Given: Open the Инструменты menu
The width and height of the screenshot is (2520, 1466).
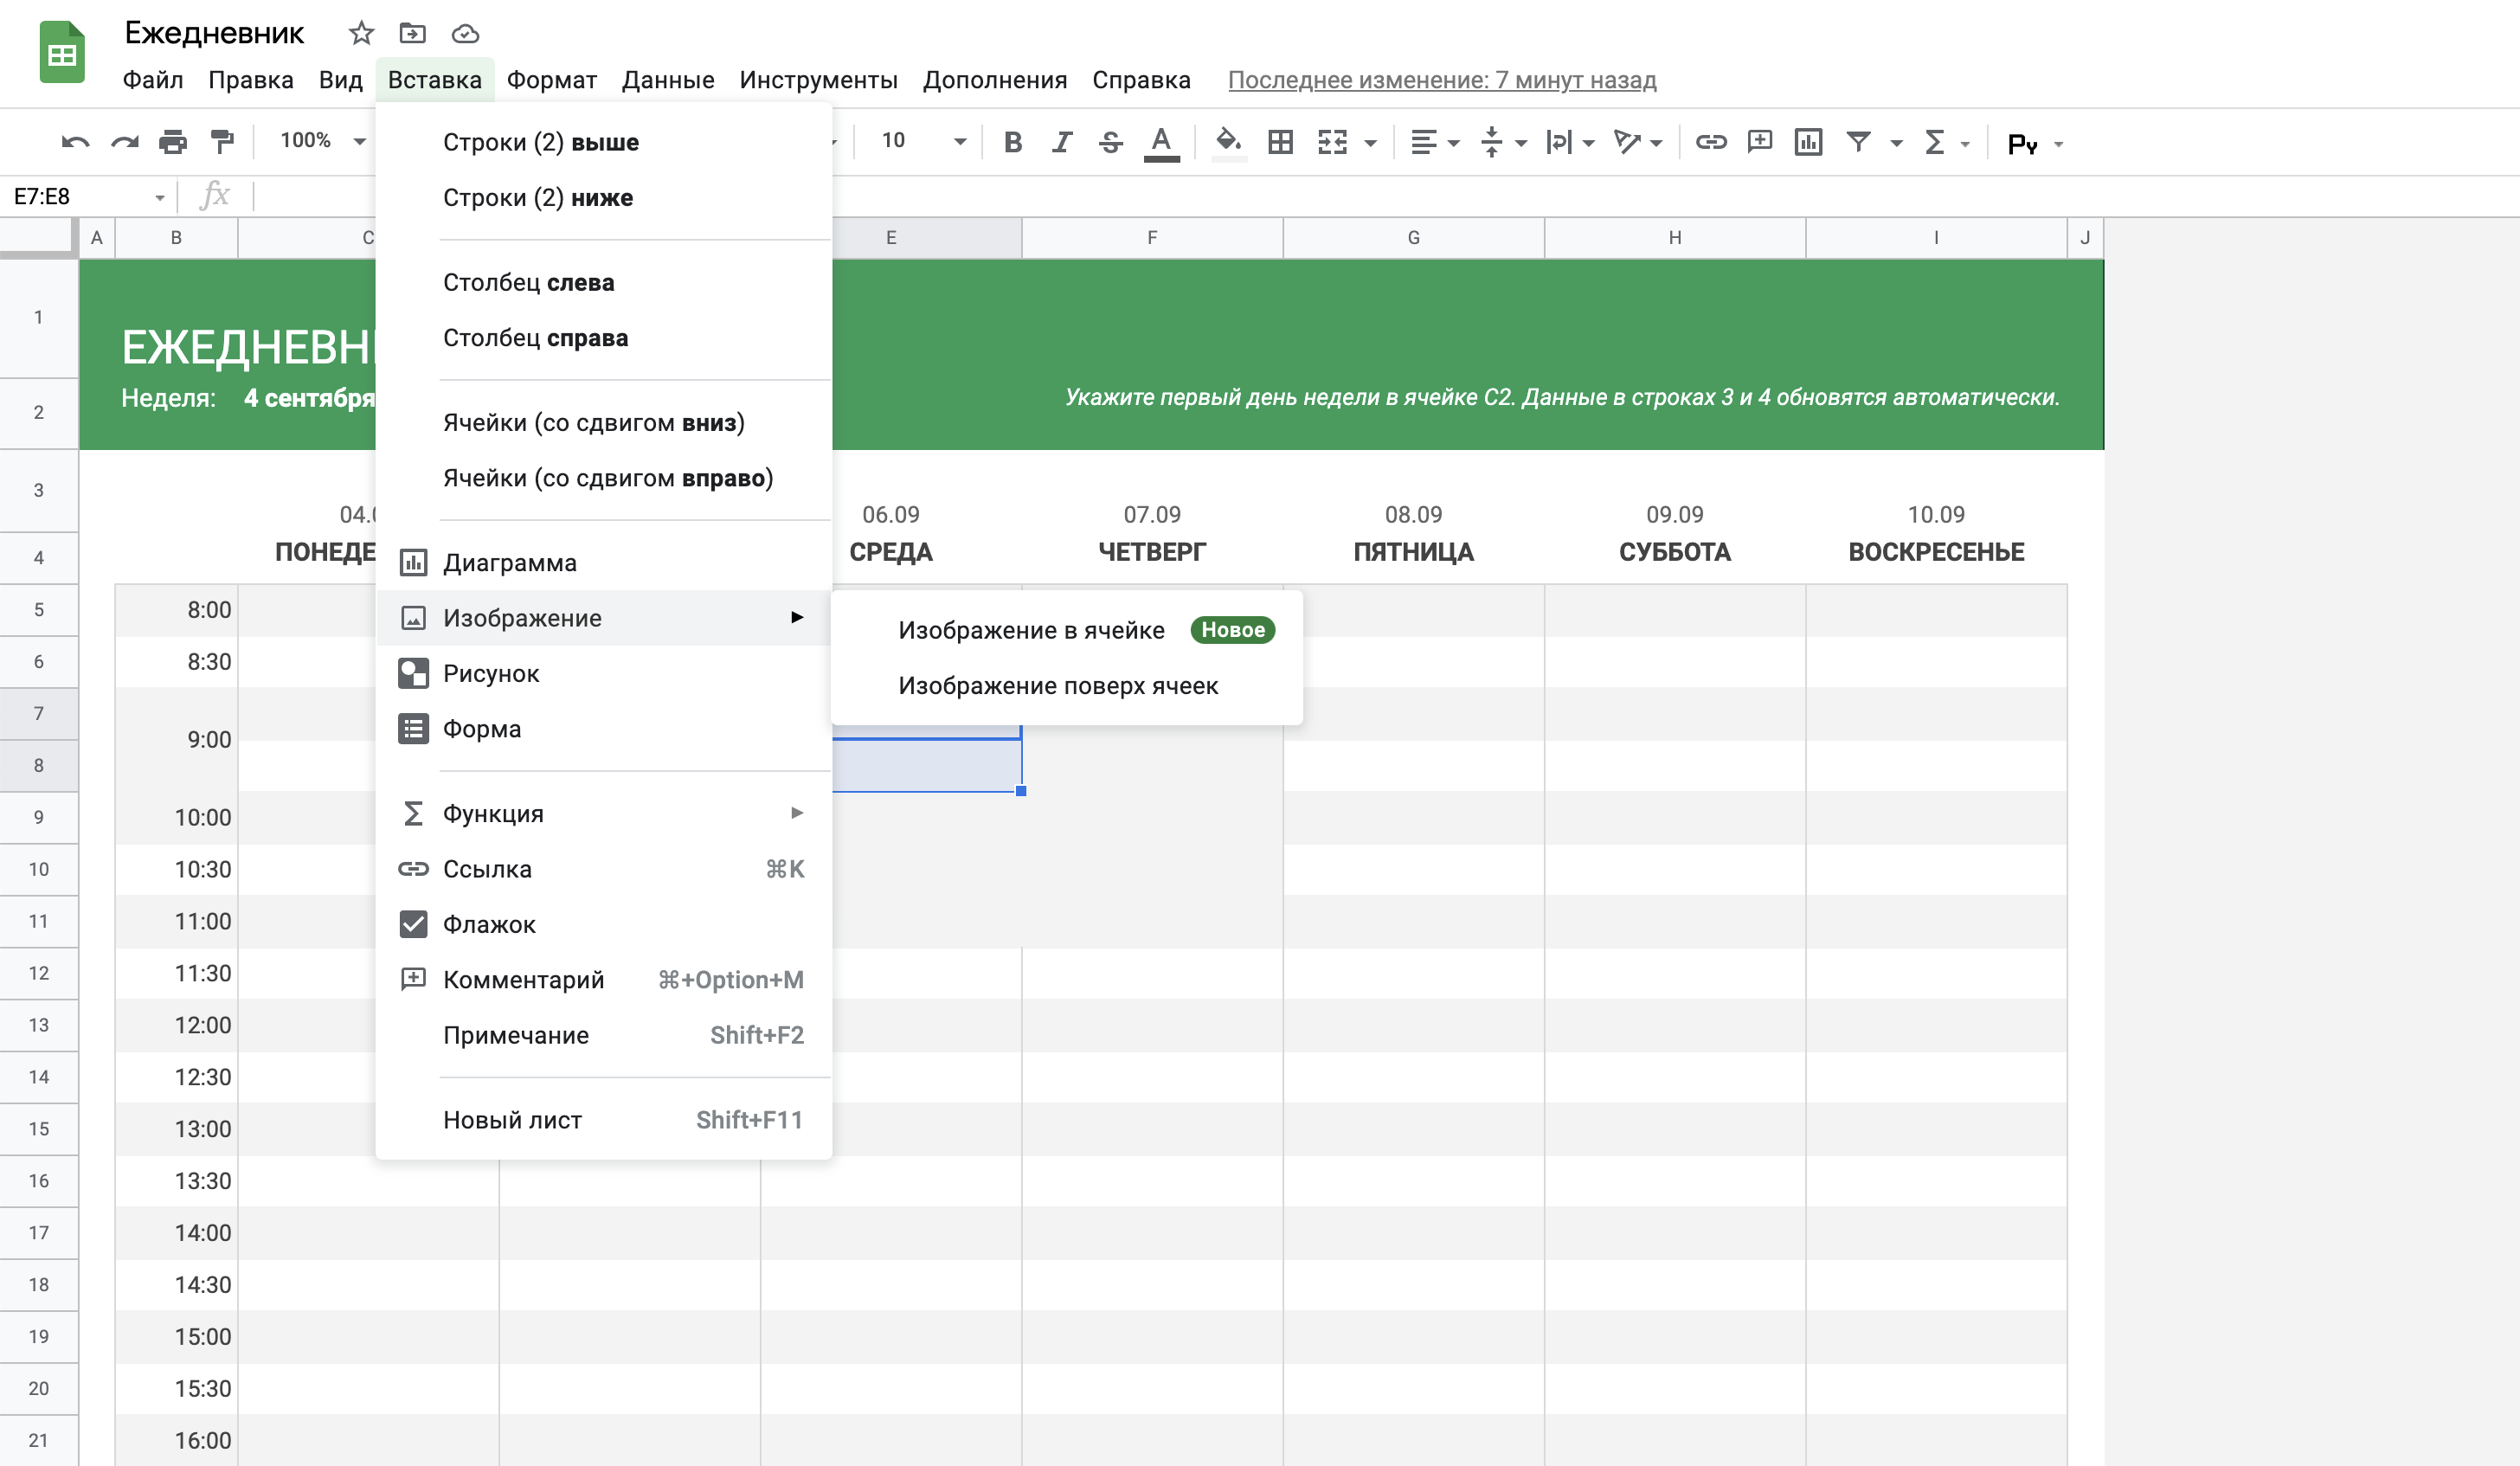Looking at the screenshot, I should coord(818,80).
